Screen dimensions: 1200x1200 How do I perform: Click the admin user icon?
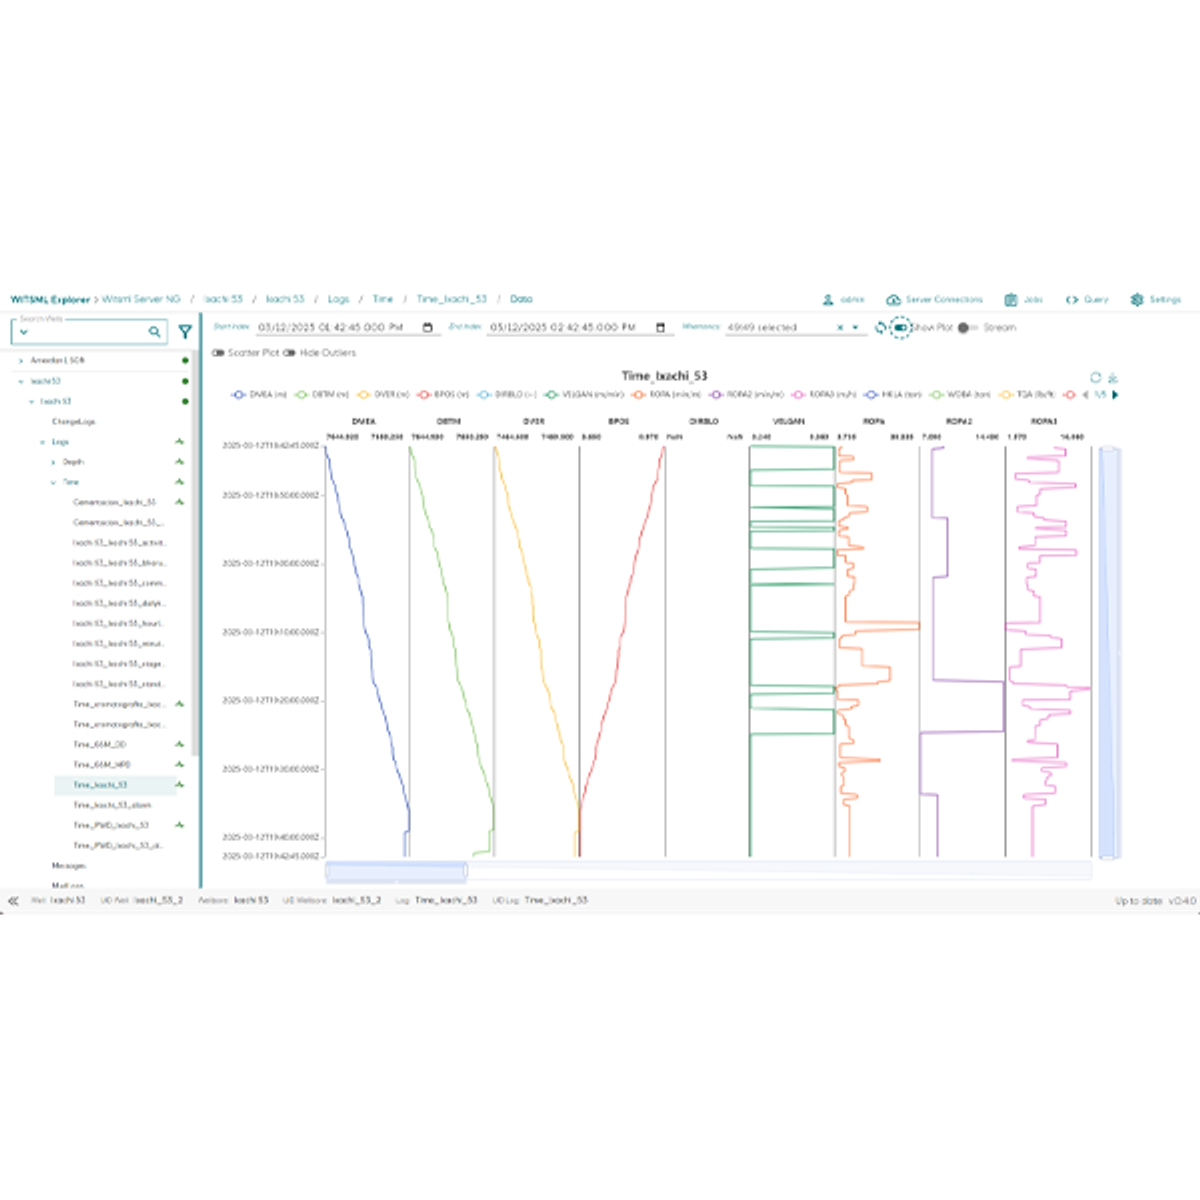click(x=828, y=299)
